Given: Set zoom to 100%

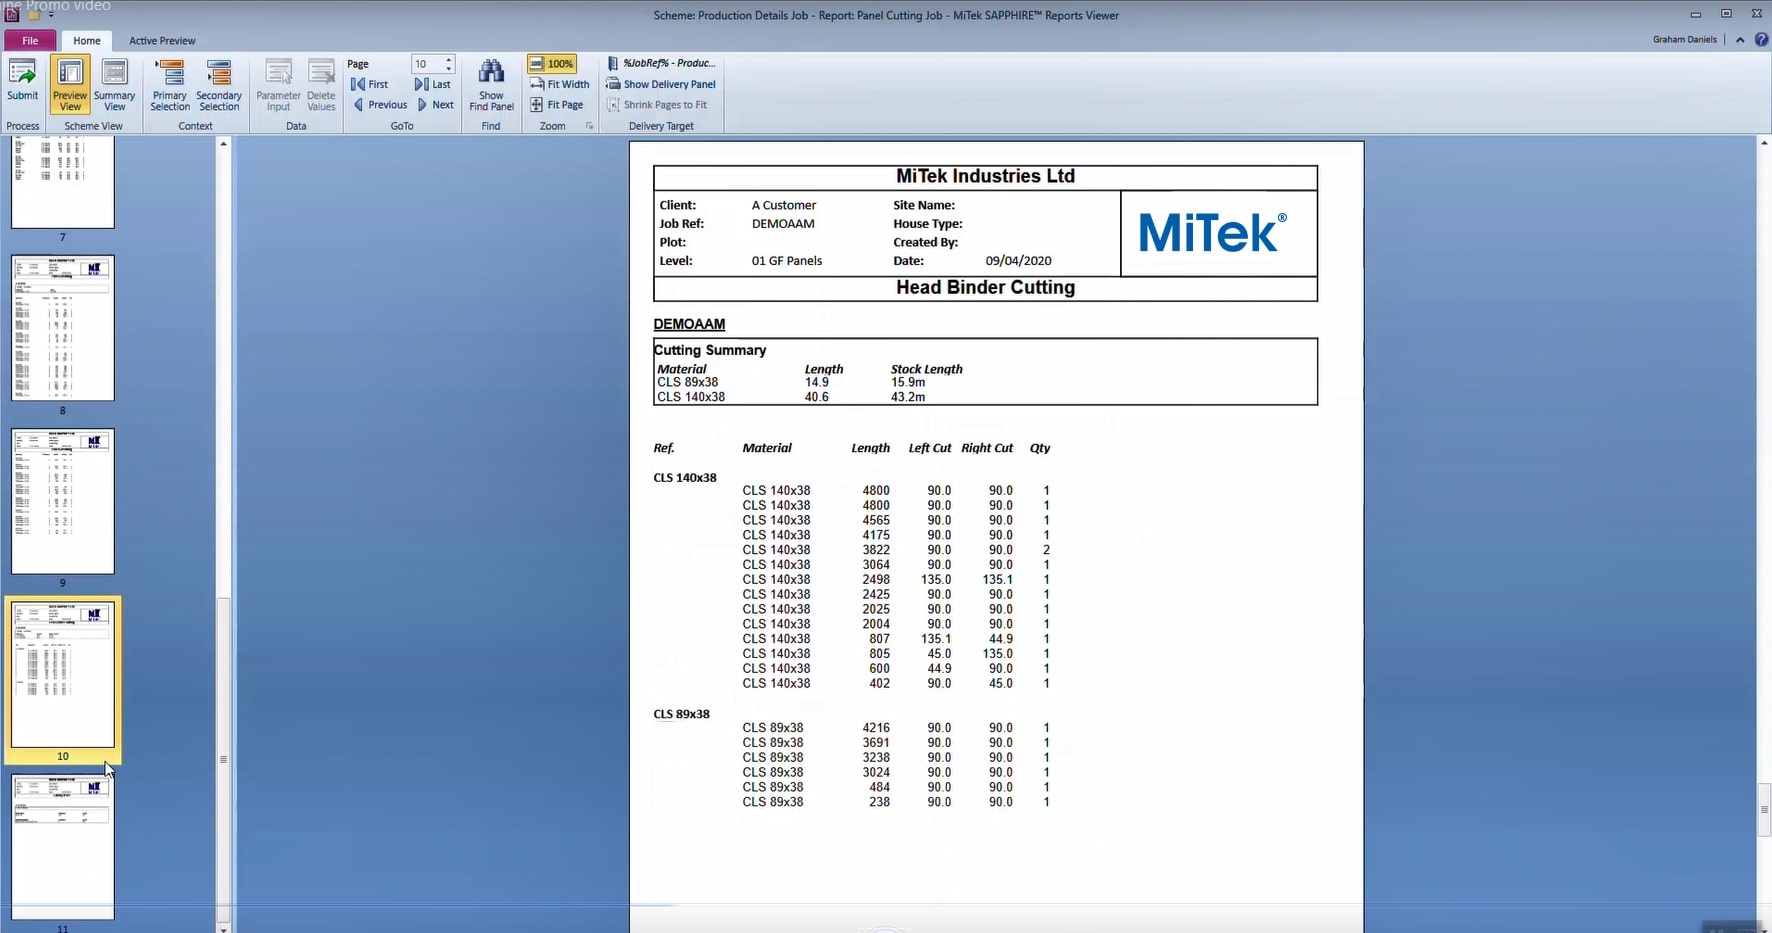Looking at the screenshot, I should click(552, 64).
